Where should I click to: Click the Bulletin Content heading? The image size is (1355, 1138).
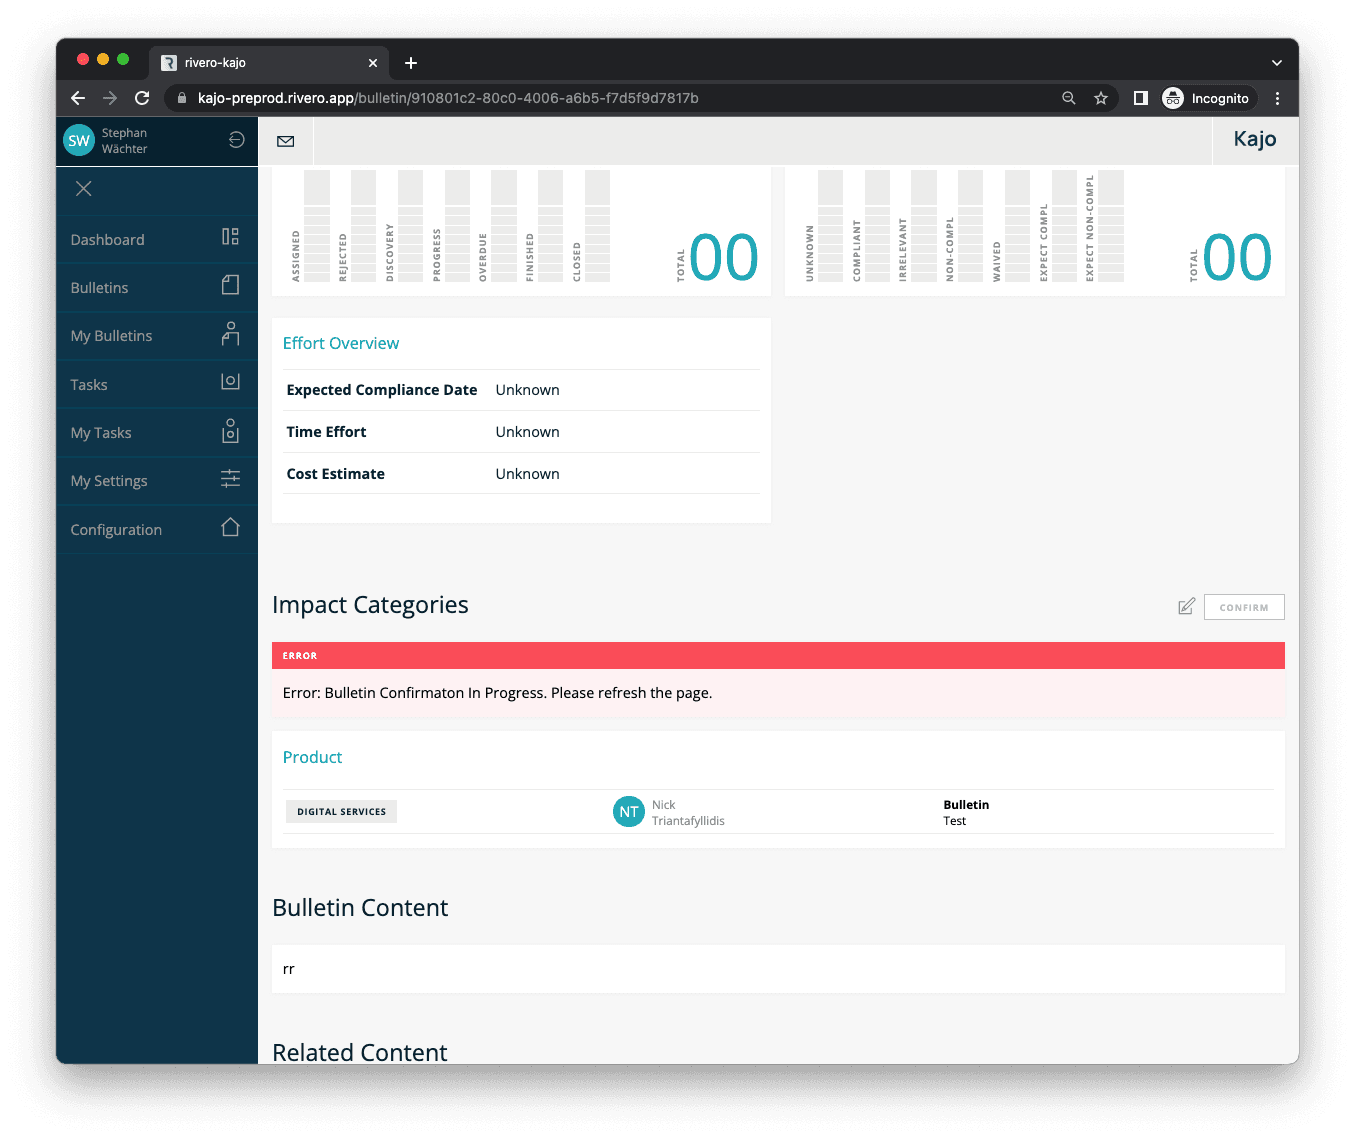click(x=360, y=908)
